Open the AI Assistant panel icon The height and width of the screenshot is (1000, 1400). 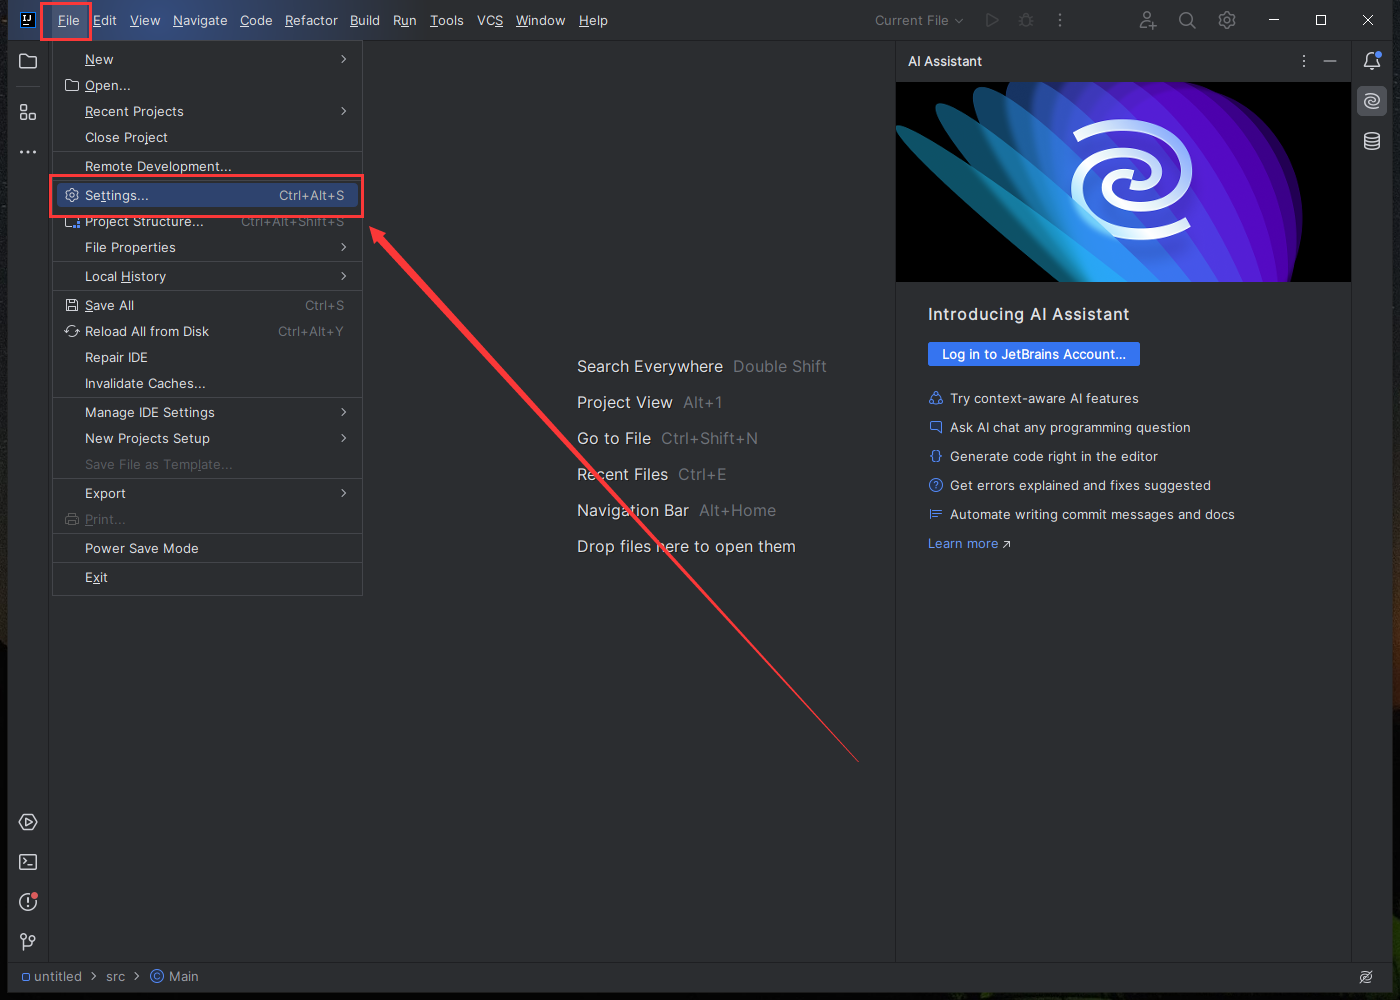tap(1371, 100)
